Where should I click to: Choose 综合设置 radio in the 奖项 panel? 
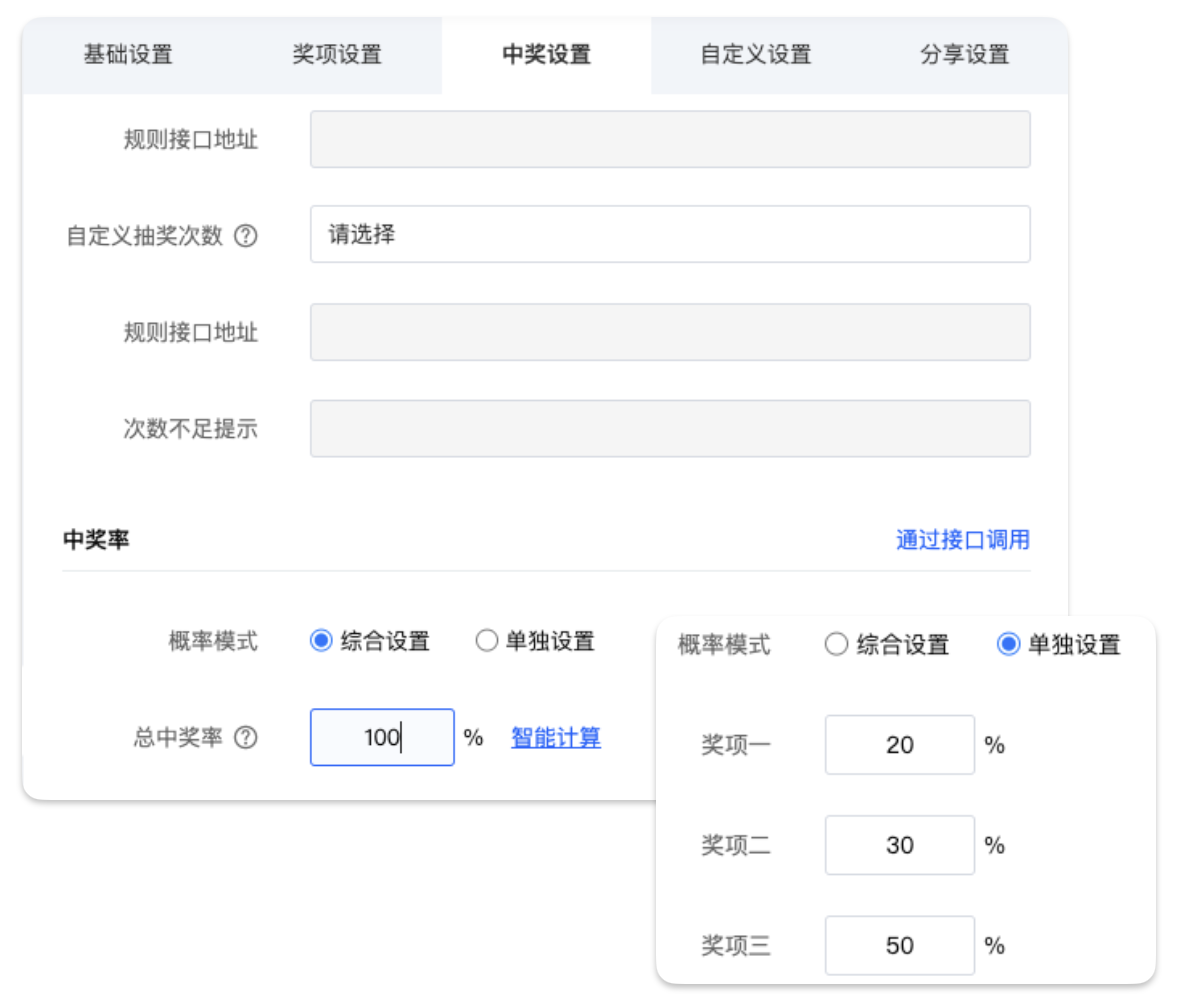click(x=836, y=645)
